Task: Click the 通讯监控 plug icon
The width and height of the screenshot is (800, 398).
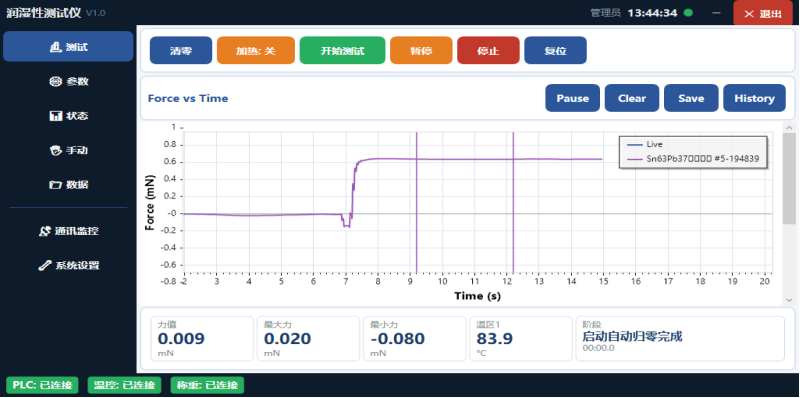Action: tap(44, 231)
